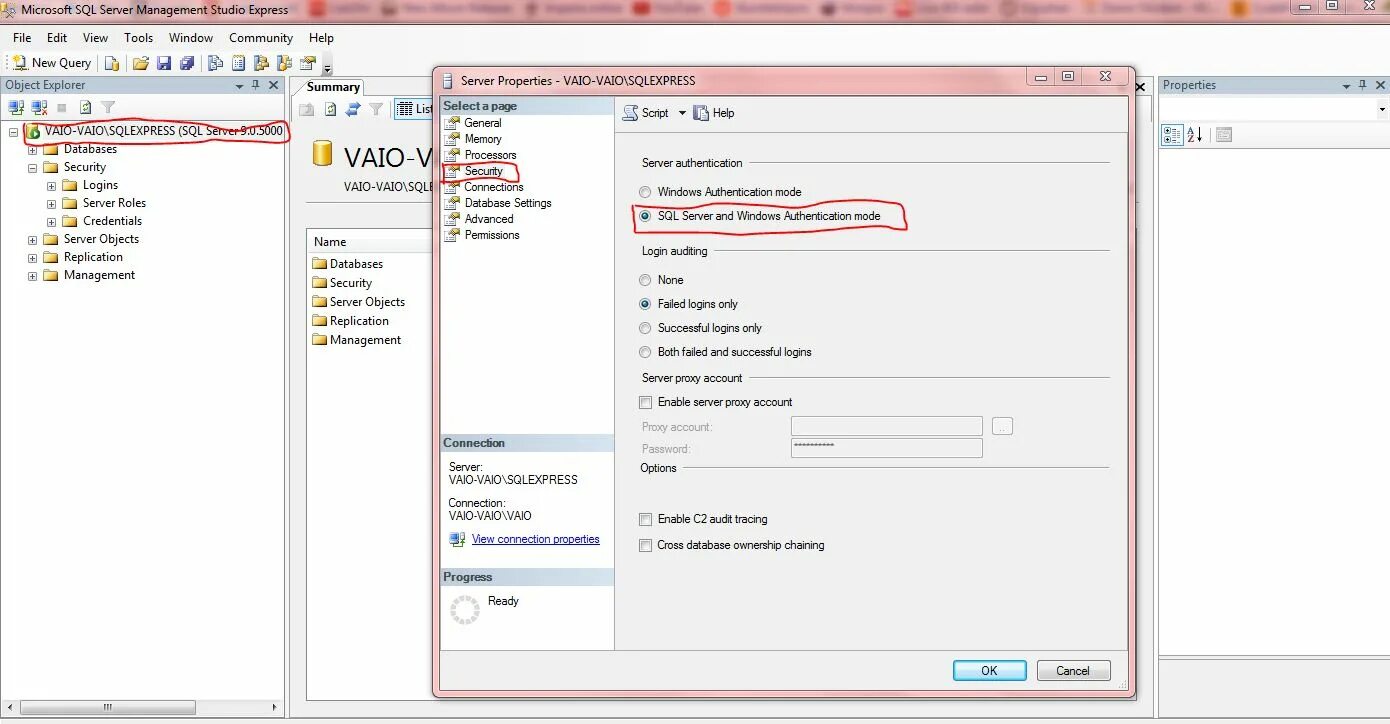This screenshot has height=724, width=1390.
Task: Click the Up folder icon in Summary toolbar
Action: (307, 109)
